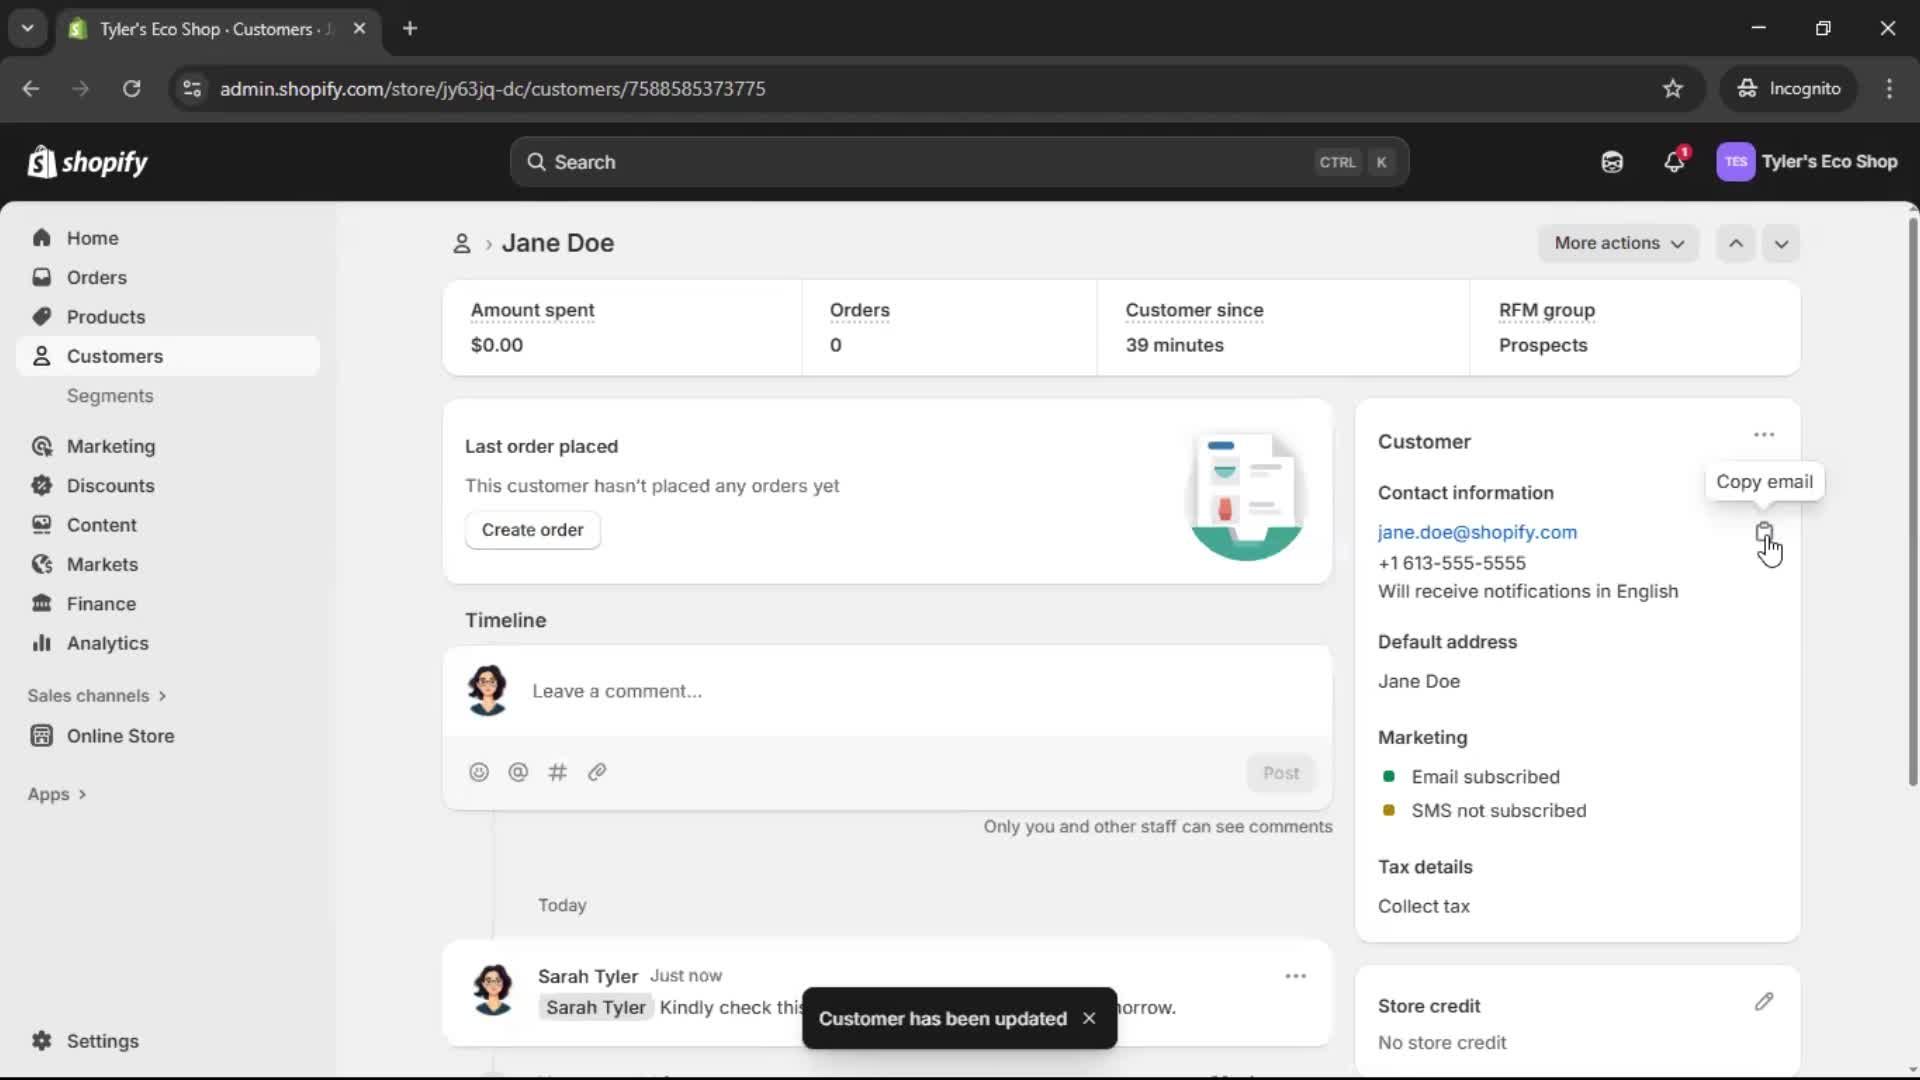Viewport: 1920px width, 1080px height.
Task: Expand the Apps section
Action: pyautogui.click(x=56, y=793)
